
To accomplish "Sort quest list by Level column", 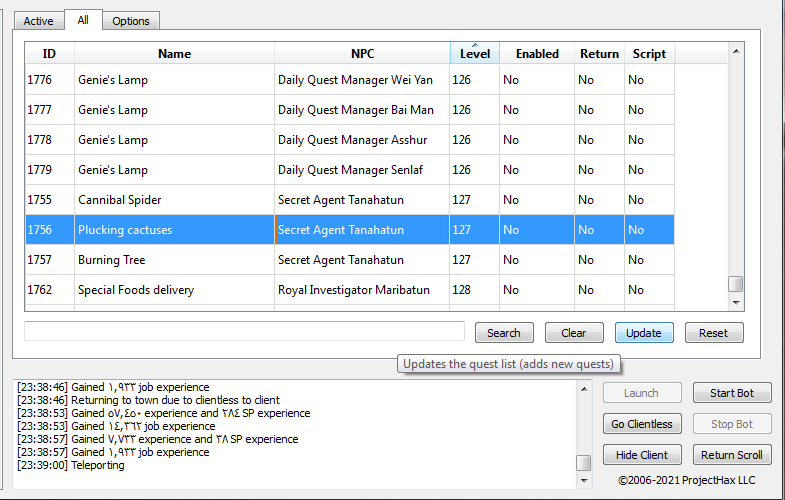I will point(474,54).
